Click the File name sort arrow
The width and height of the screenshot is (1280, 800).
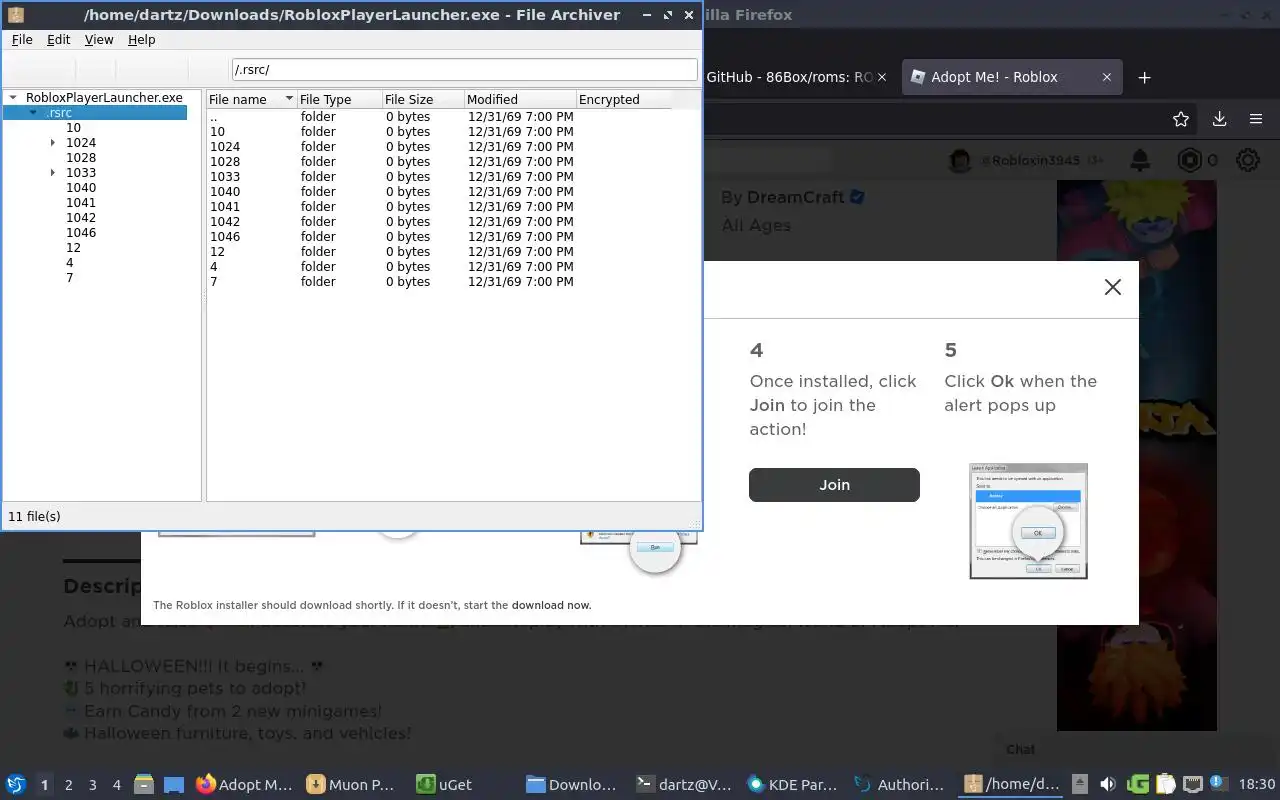click(x=289, y=99)
